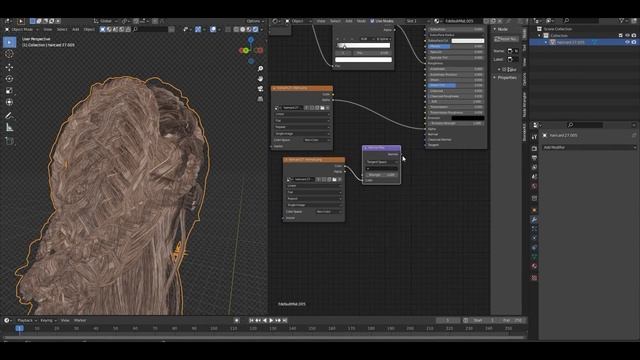Select the Transform tool in the viewport toolbar
Viewport: 640px width, 360px height.
(x=9, y=102)
